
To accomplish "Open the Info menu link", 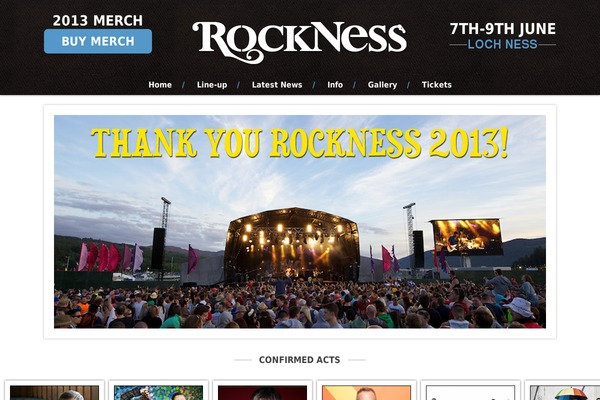I will (335, 85).
